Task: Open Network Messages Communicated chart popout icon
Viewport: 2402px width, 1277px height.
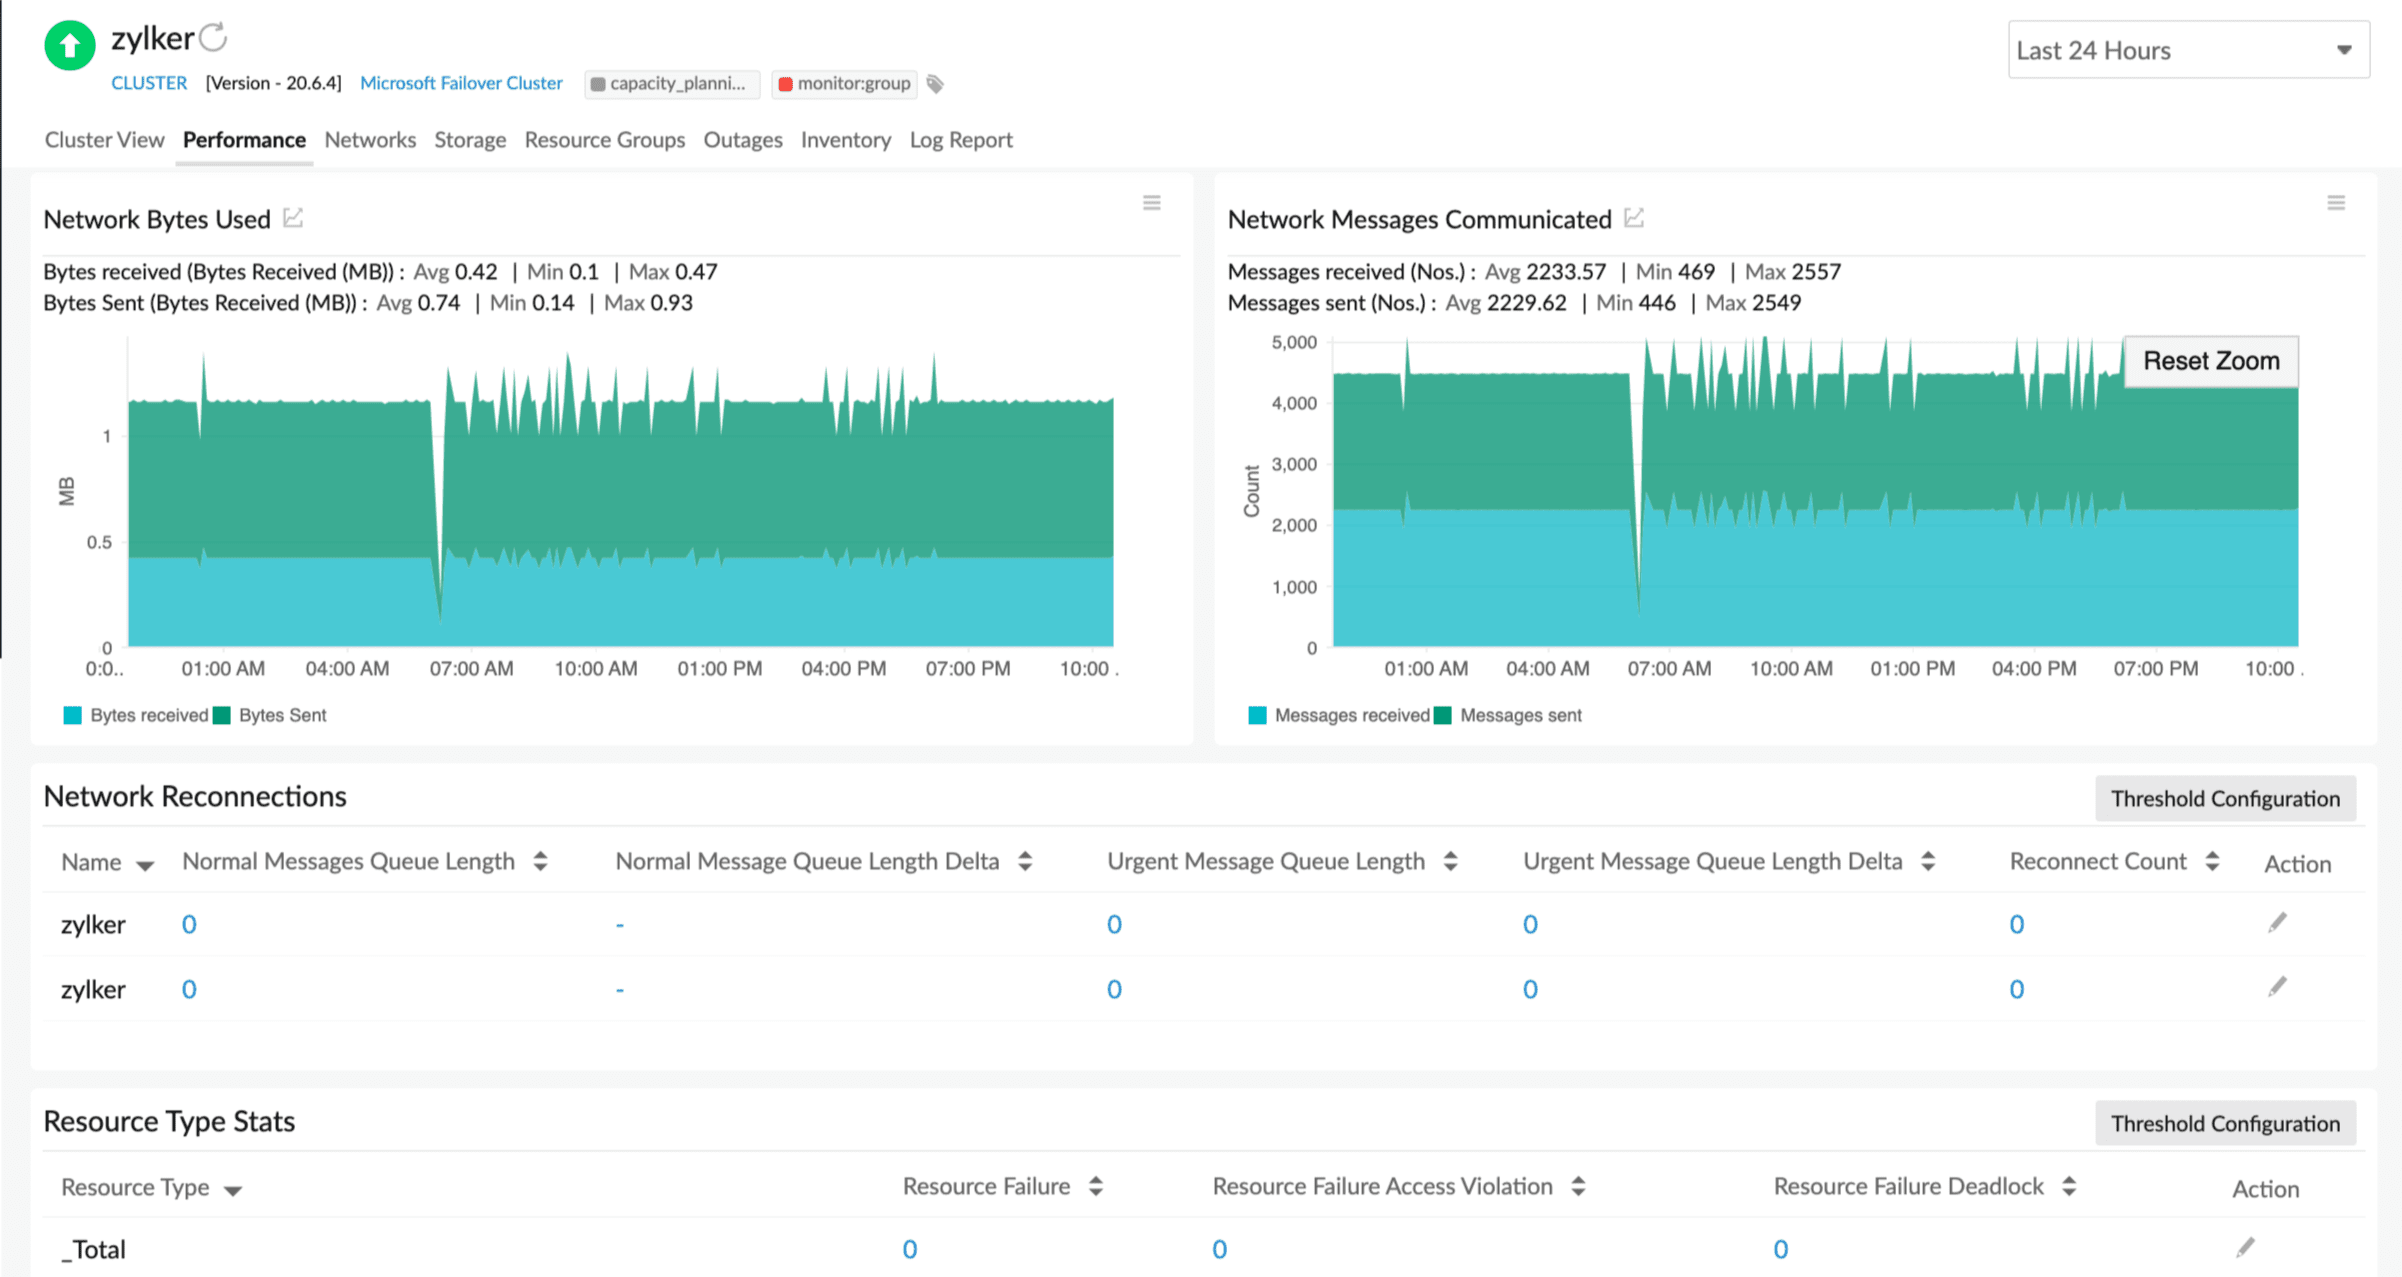Action: pyautogui.click(x=1634, y=218)
